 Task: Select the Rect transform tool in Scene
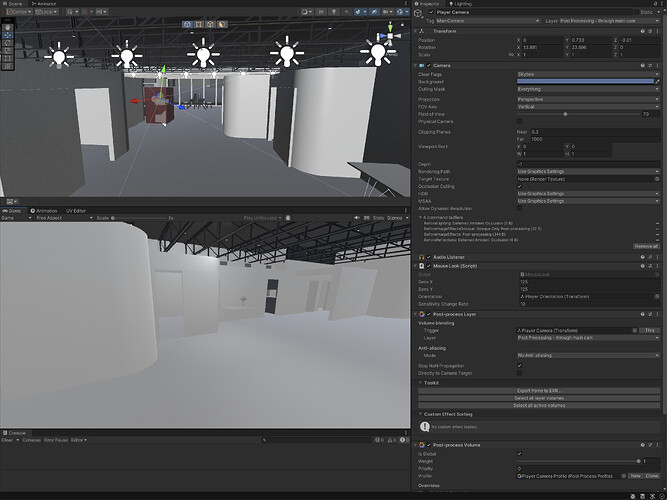pyautogui.click(x=7, y=58)
